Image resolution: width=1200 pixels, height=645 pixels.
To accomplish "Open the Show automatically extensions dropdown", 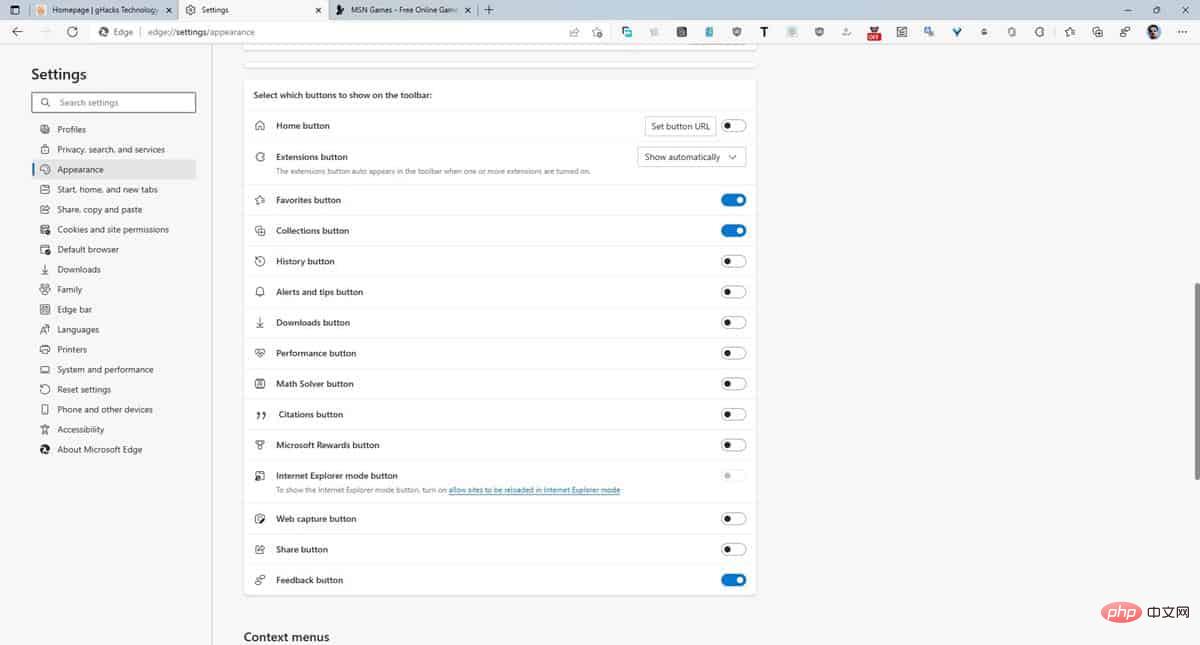I will coord(692,157).
